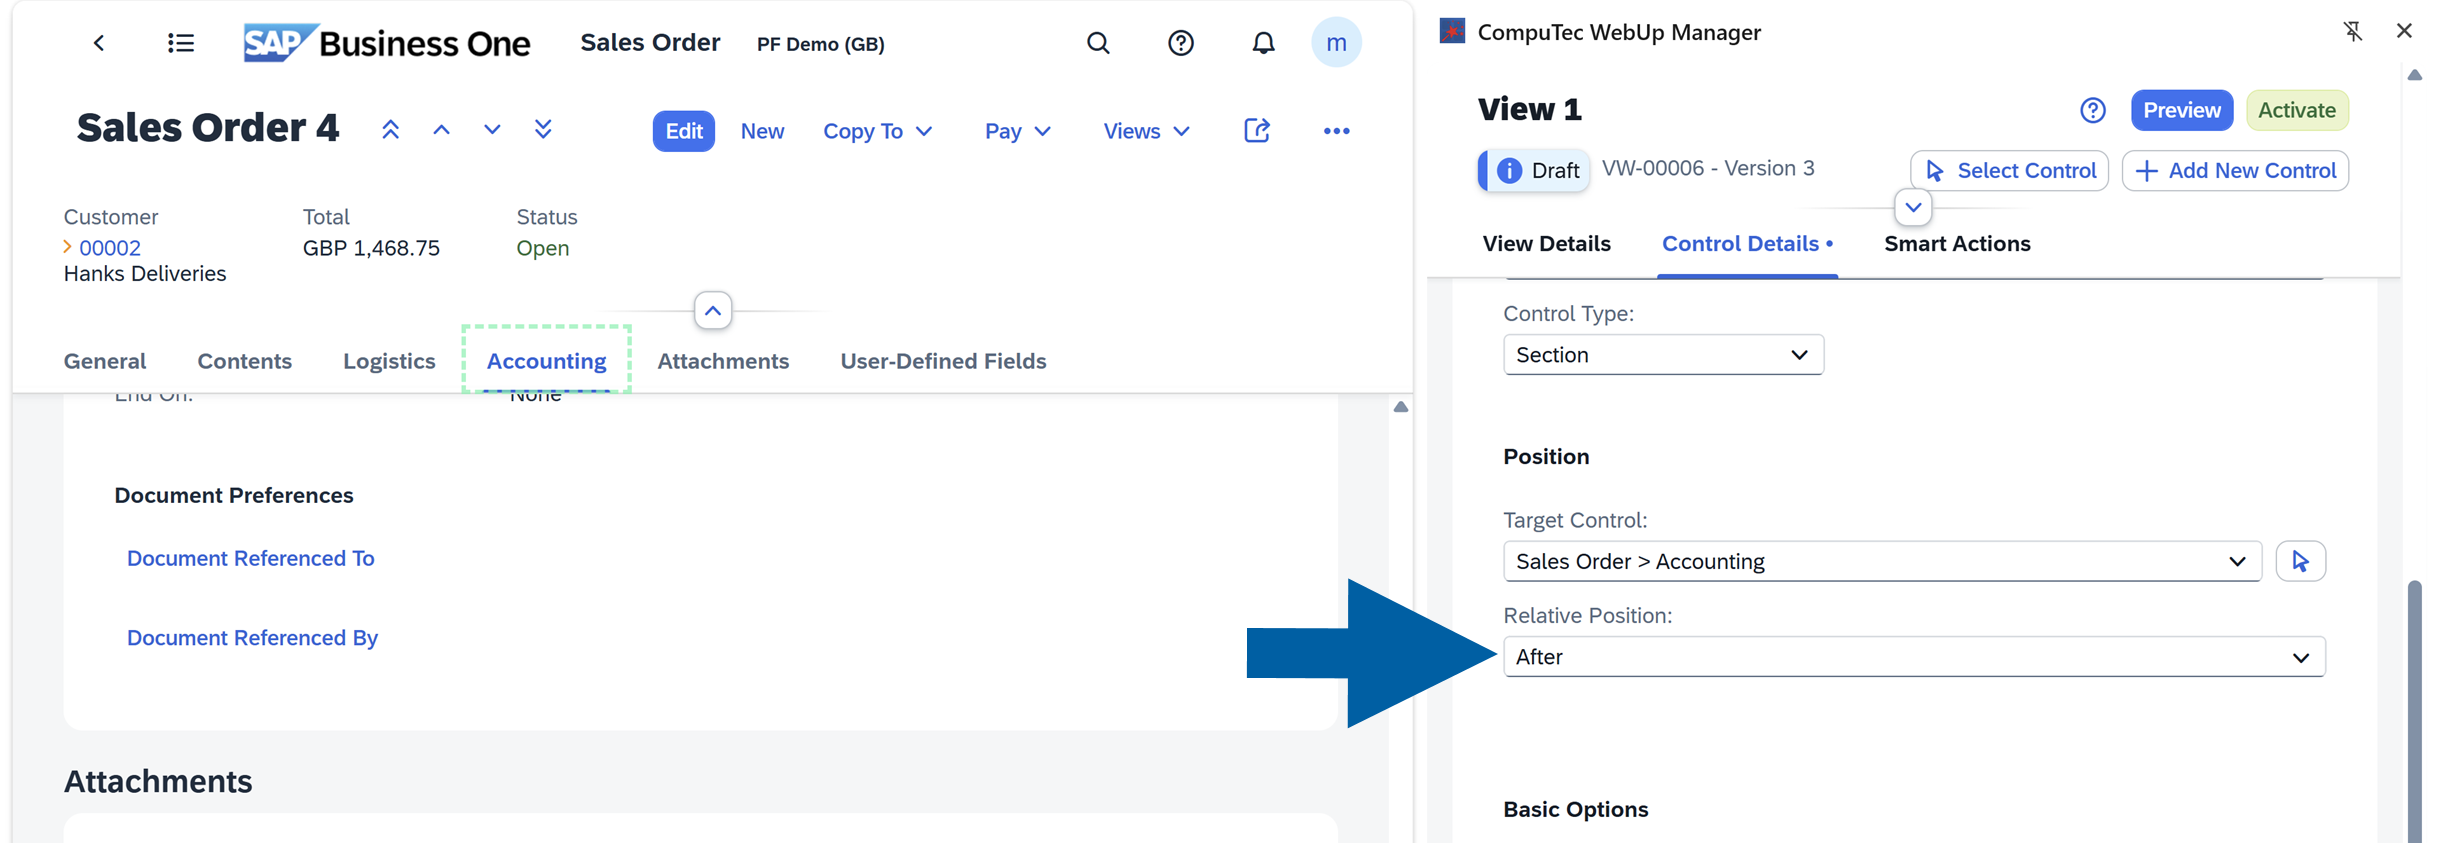Open the Smart Actions tab

[1957, 244]
